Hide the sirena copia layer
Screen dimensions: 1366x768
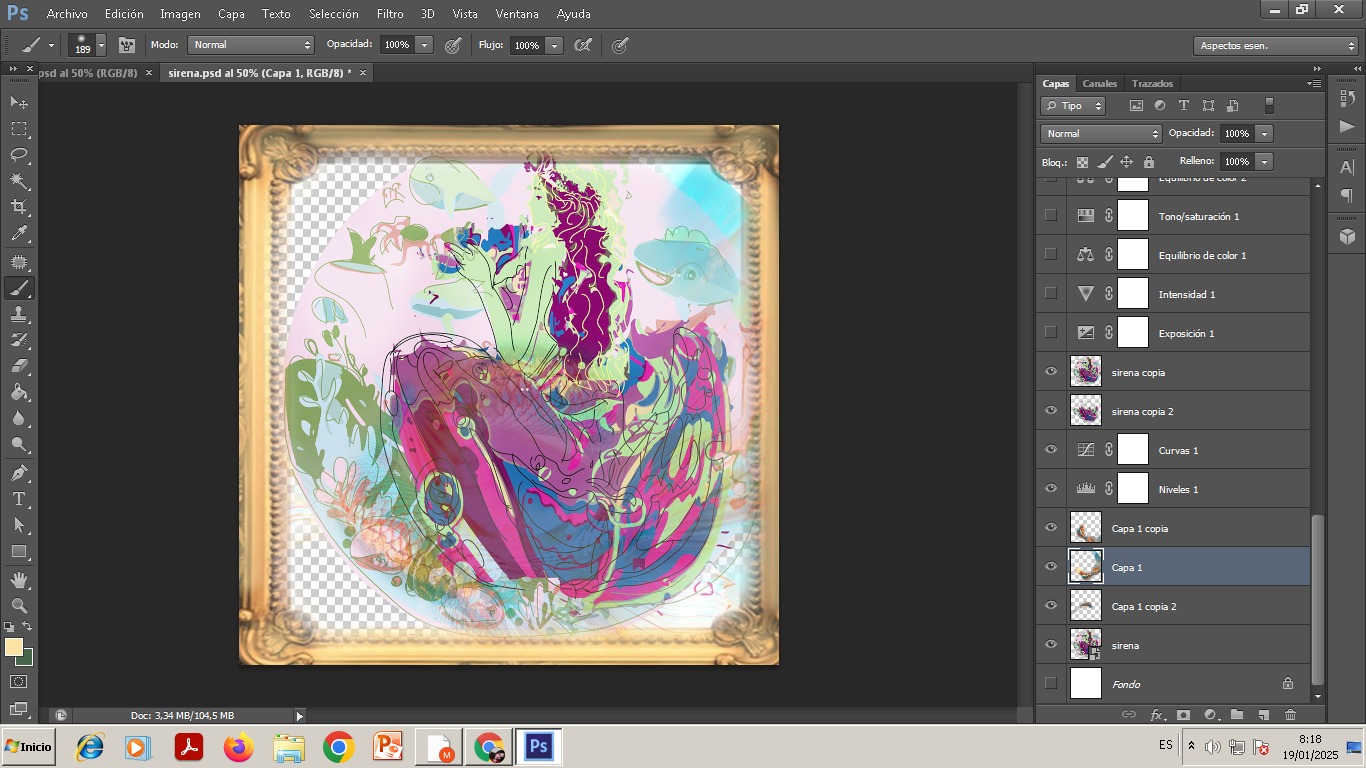[x=1050, y=372]
